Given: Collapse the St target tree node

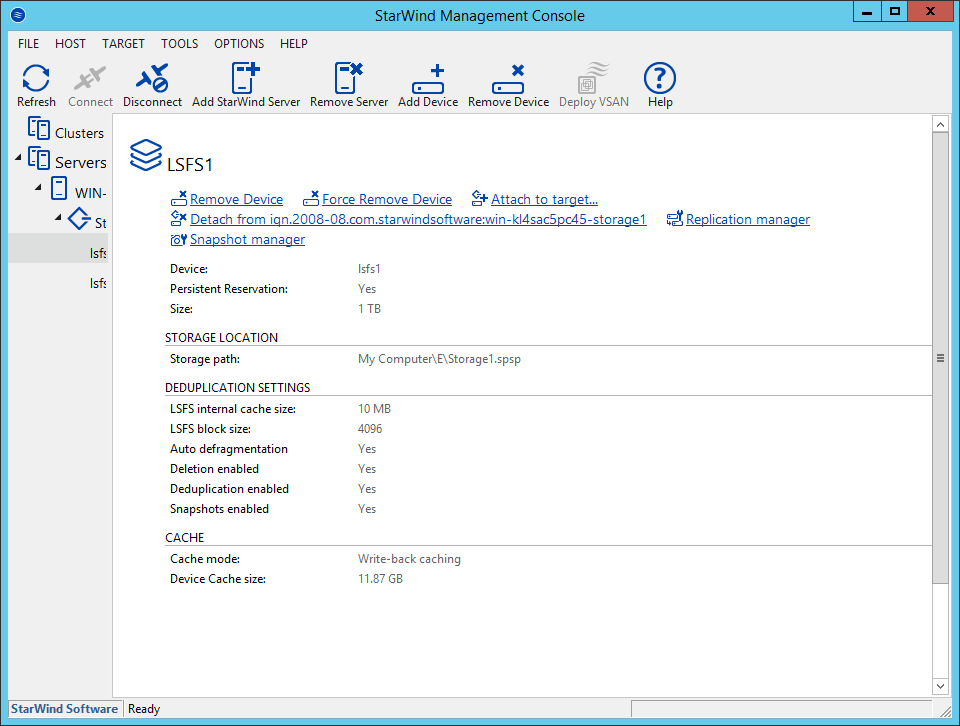Looking at the screenshot, I should click(x=59, y=217).
